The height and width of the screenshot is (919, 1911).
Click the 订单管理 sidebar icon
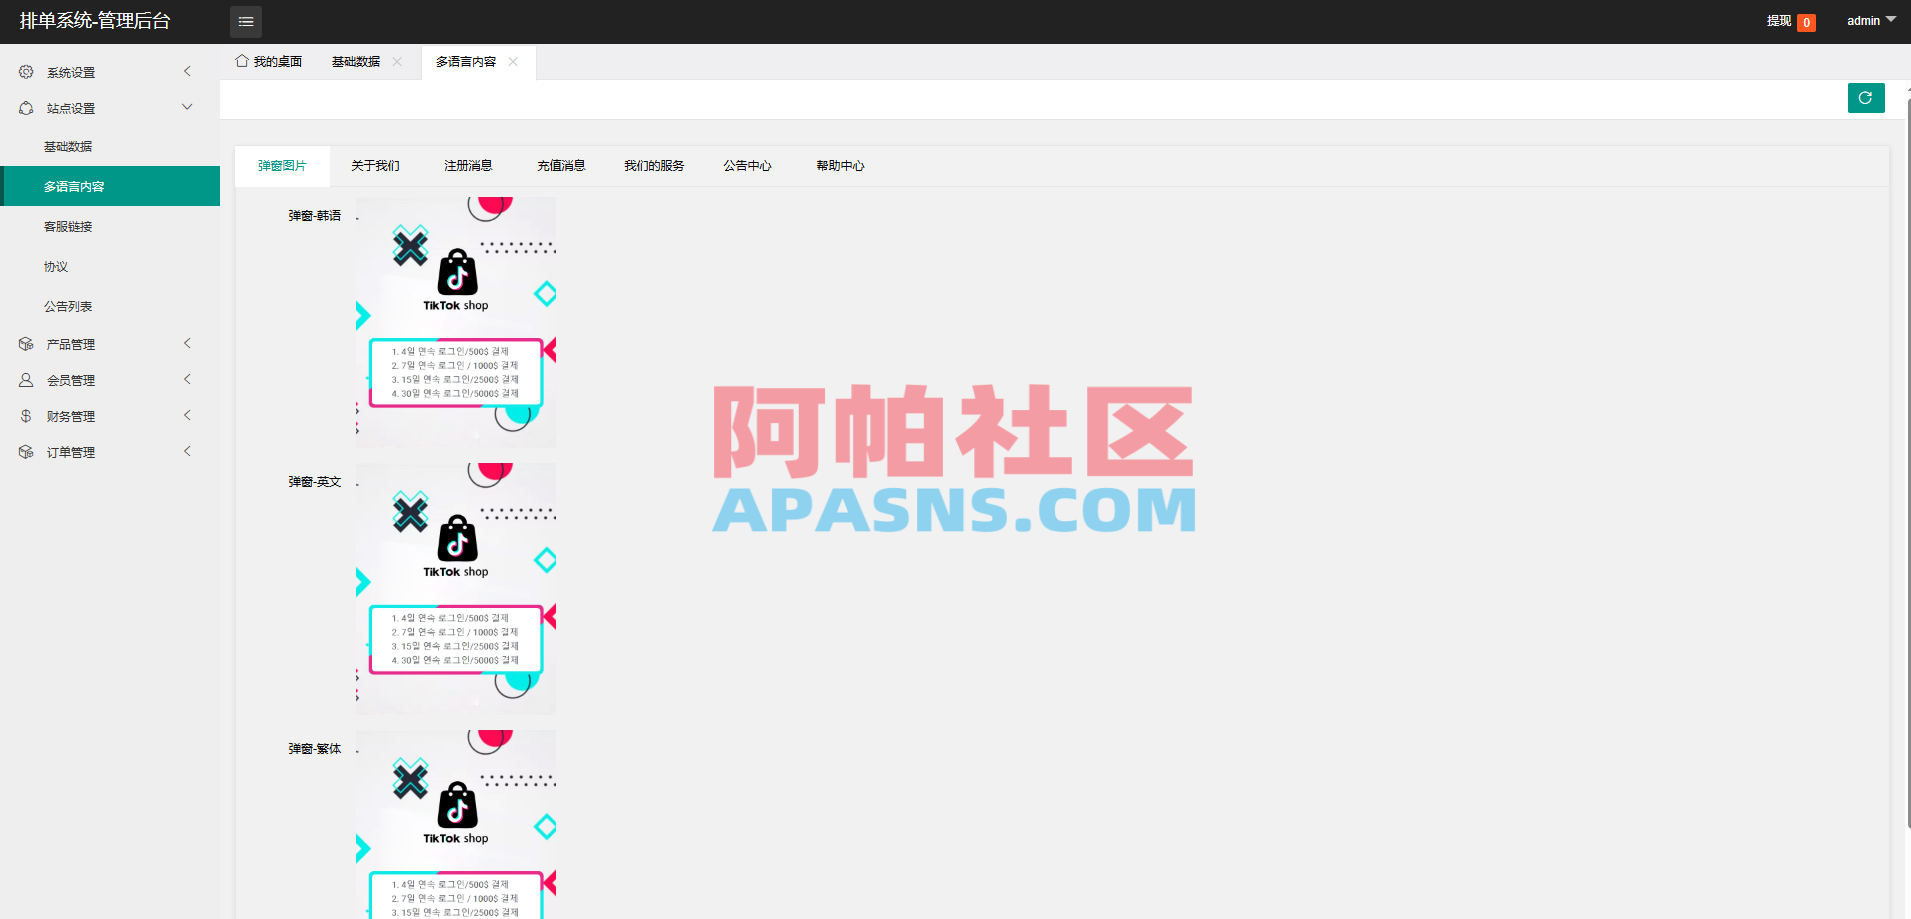click(25, 451)
